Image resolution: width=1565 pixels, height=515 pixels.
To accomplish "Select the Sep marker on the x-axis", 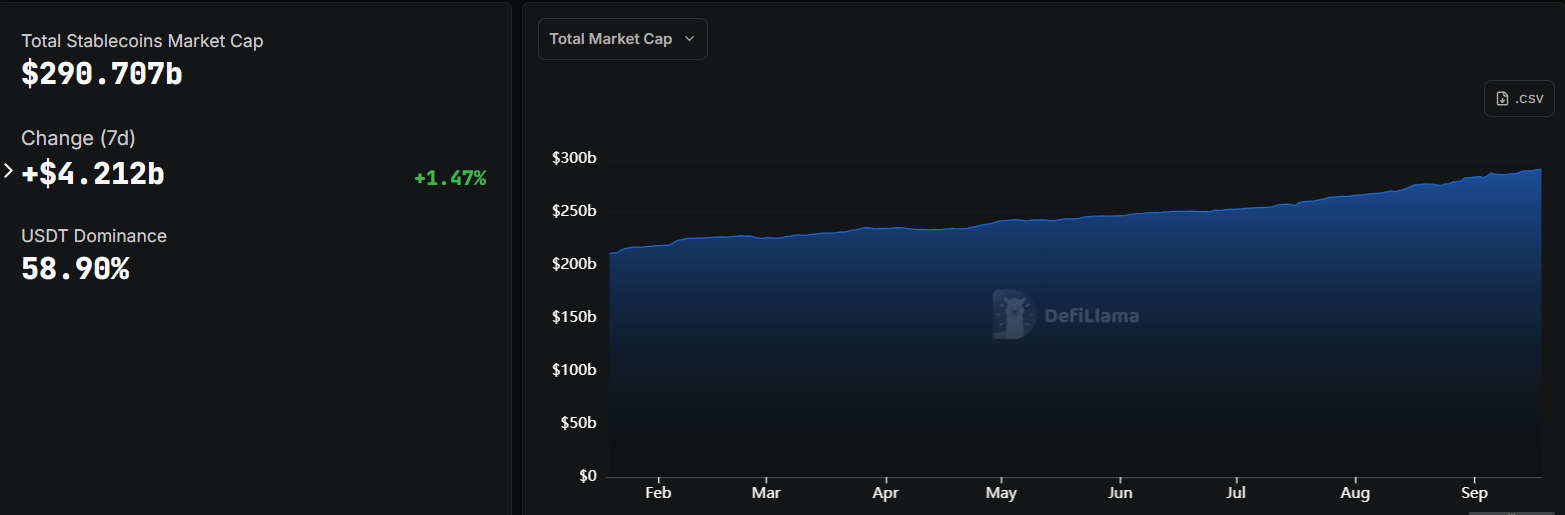I will point(1474,493).
